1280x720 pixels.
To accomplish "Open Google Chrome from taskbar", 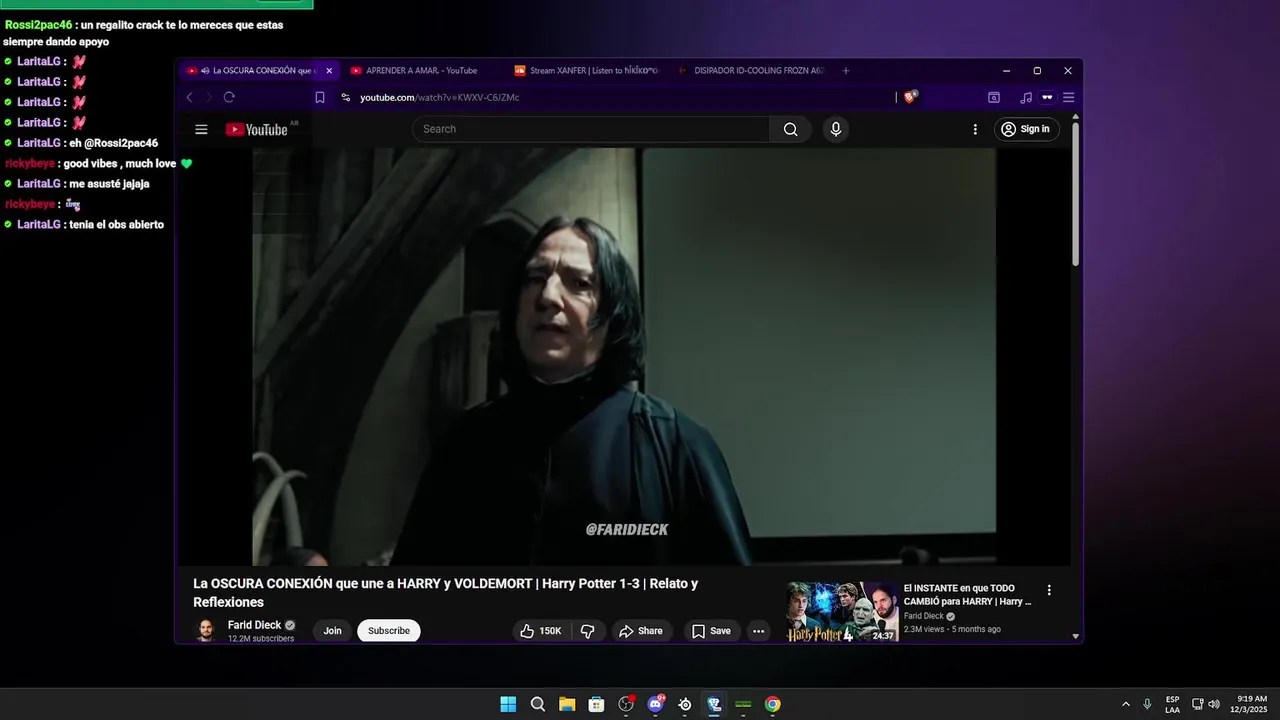I will coord(772,704).
